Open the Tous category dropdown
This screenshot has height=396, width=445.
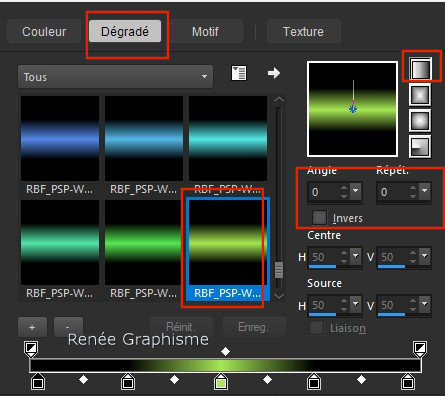pyautogui.click(x=115, y=77)
